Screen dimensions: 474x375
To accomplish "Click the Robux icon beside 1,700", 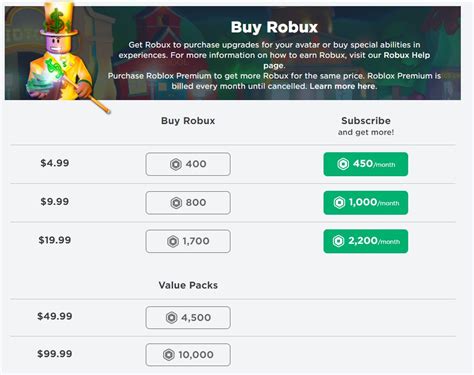I will coord(173,241).
